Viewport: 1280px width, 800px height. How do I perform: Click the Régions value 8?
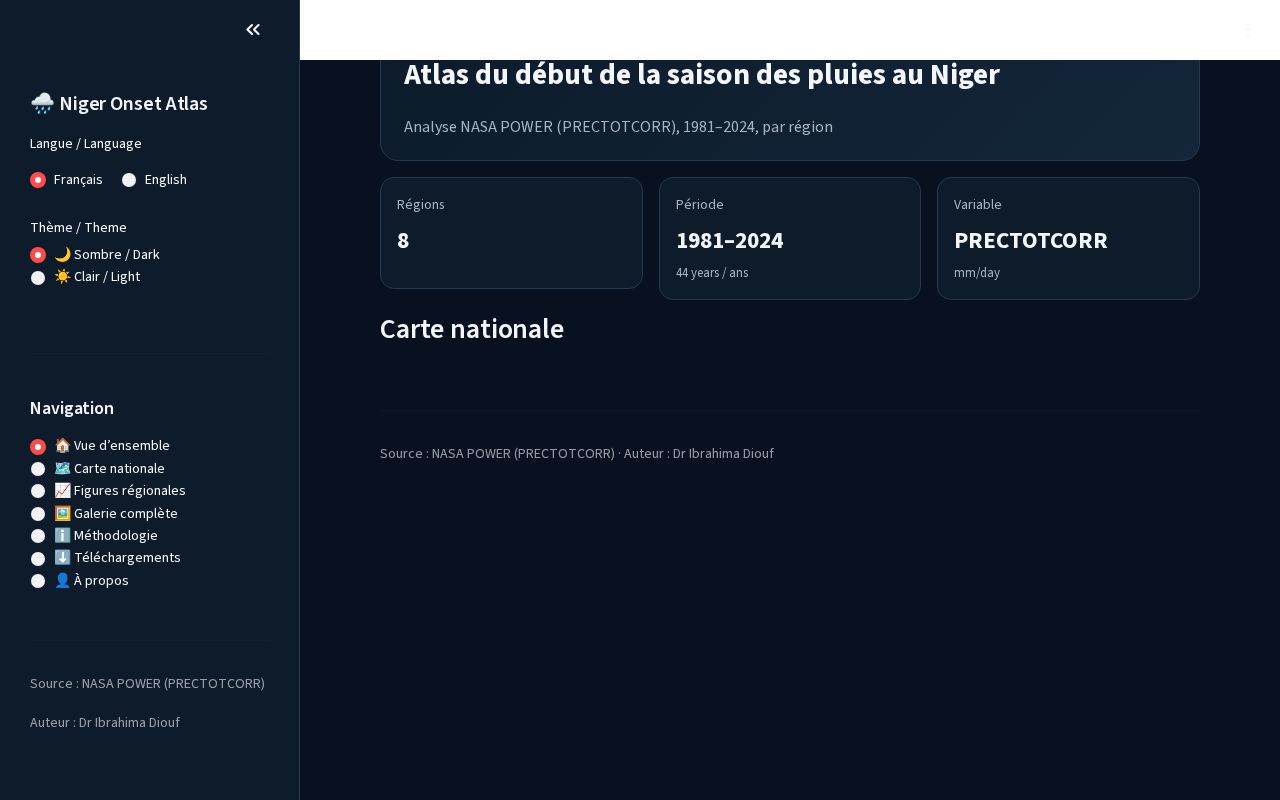(403, 241)
